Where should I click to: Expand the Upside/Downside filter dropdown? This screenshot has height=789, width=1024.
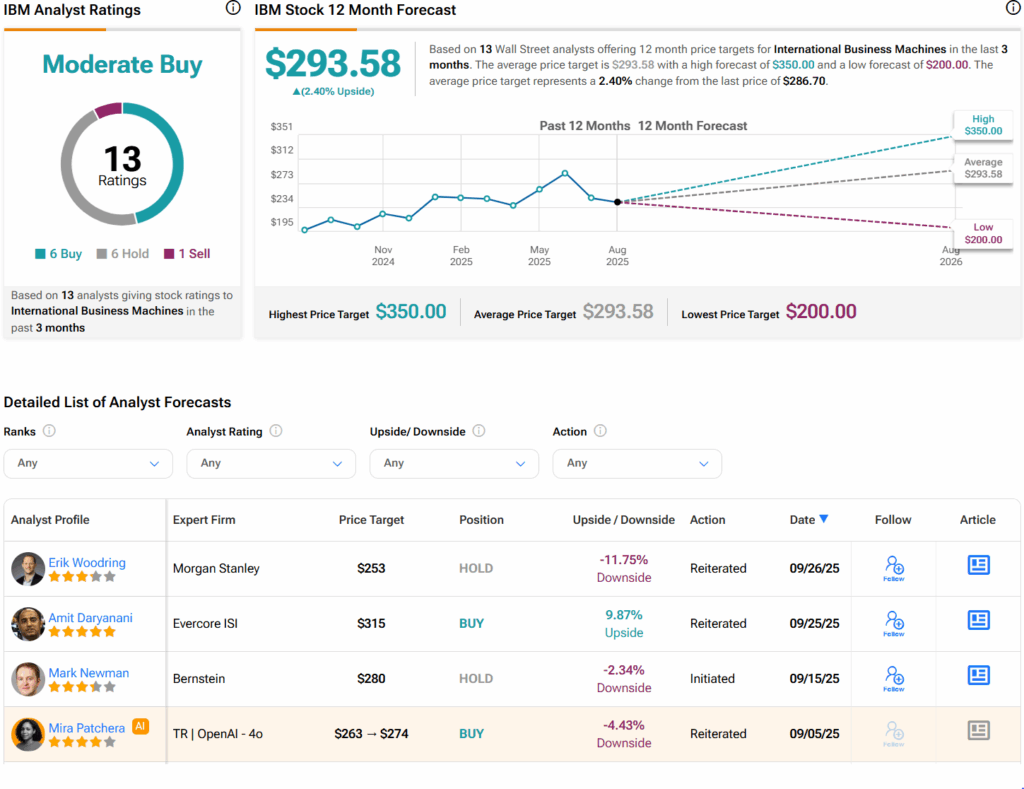[454, 463]
